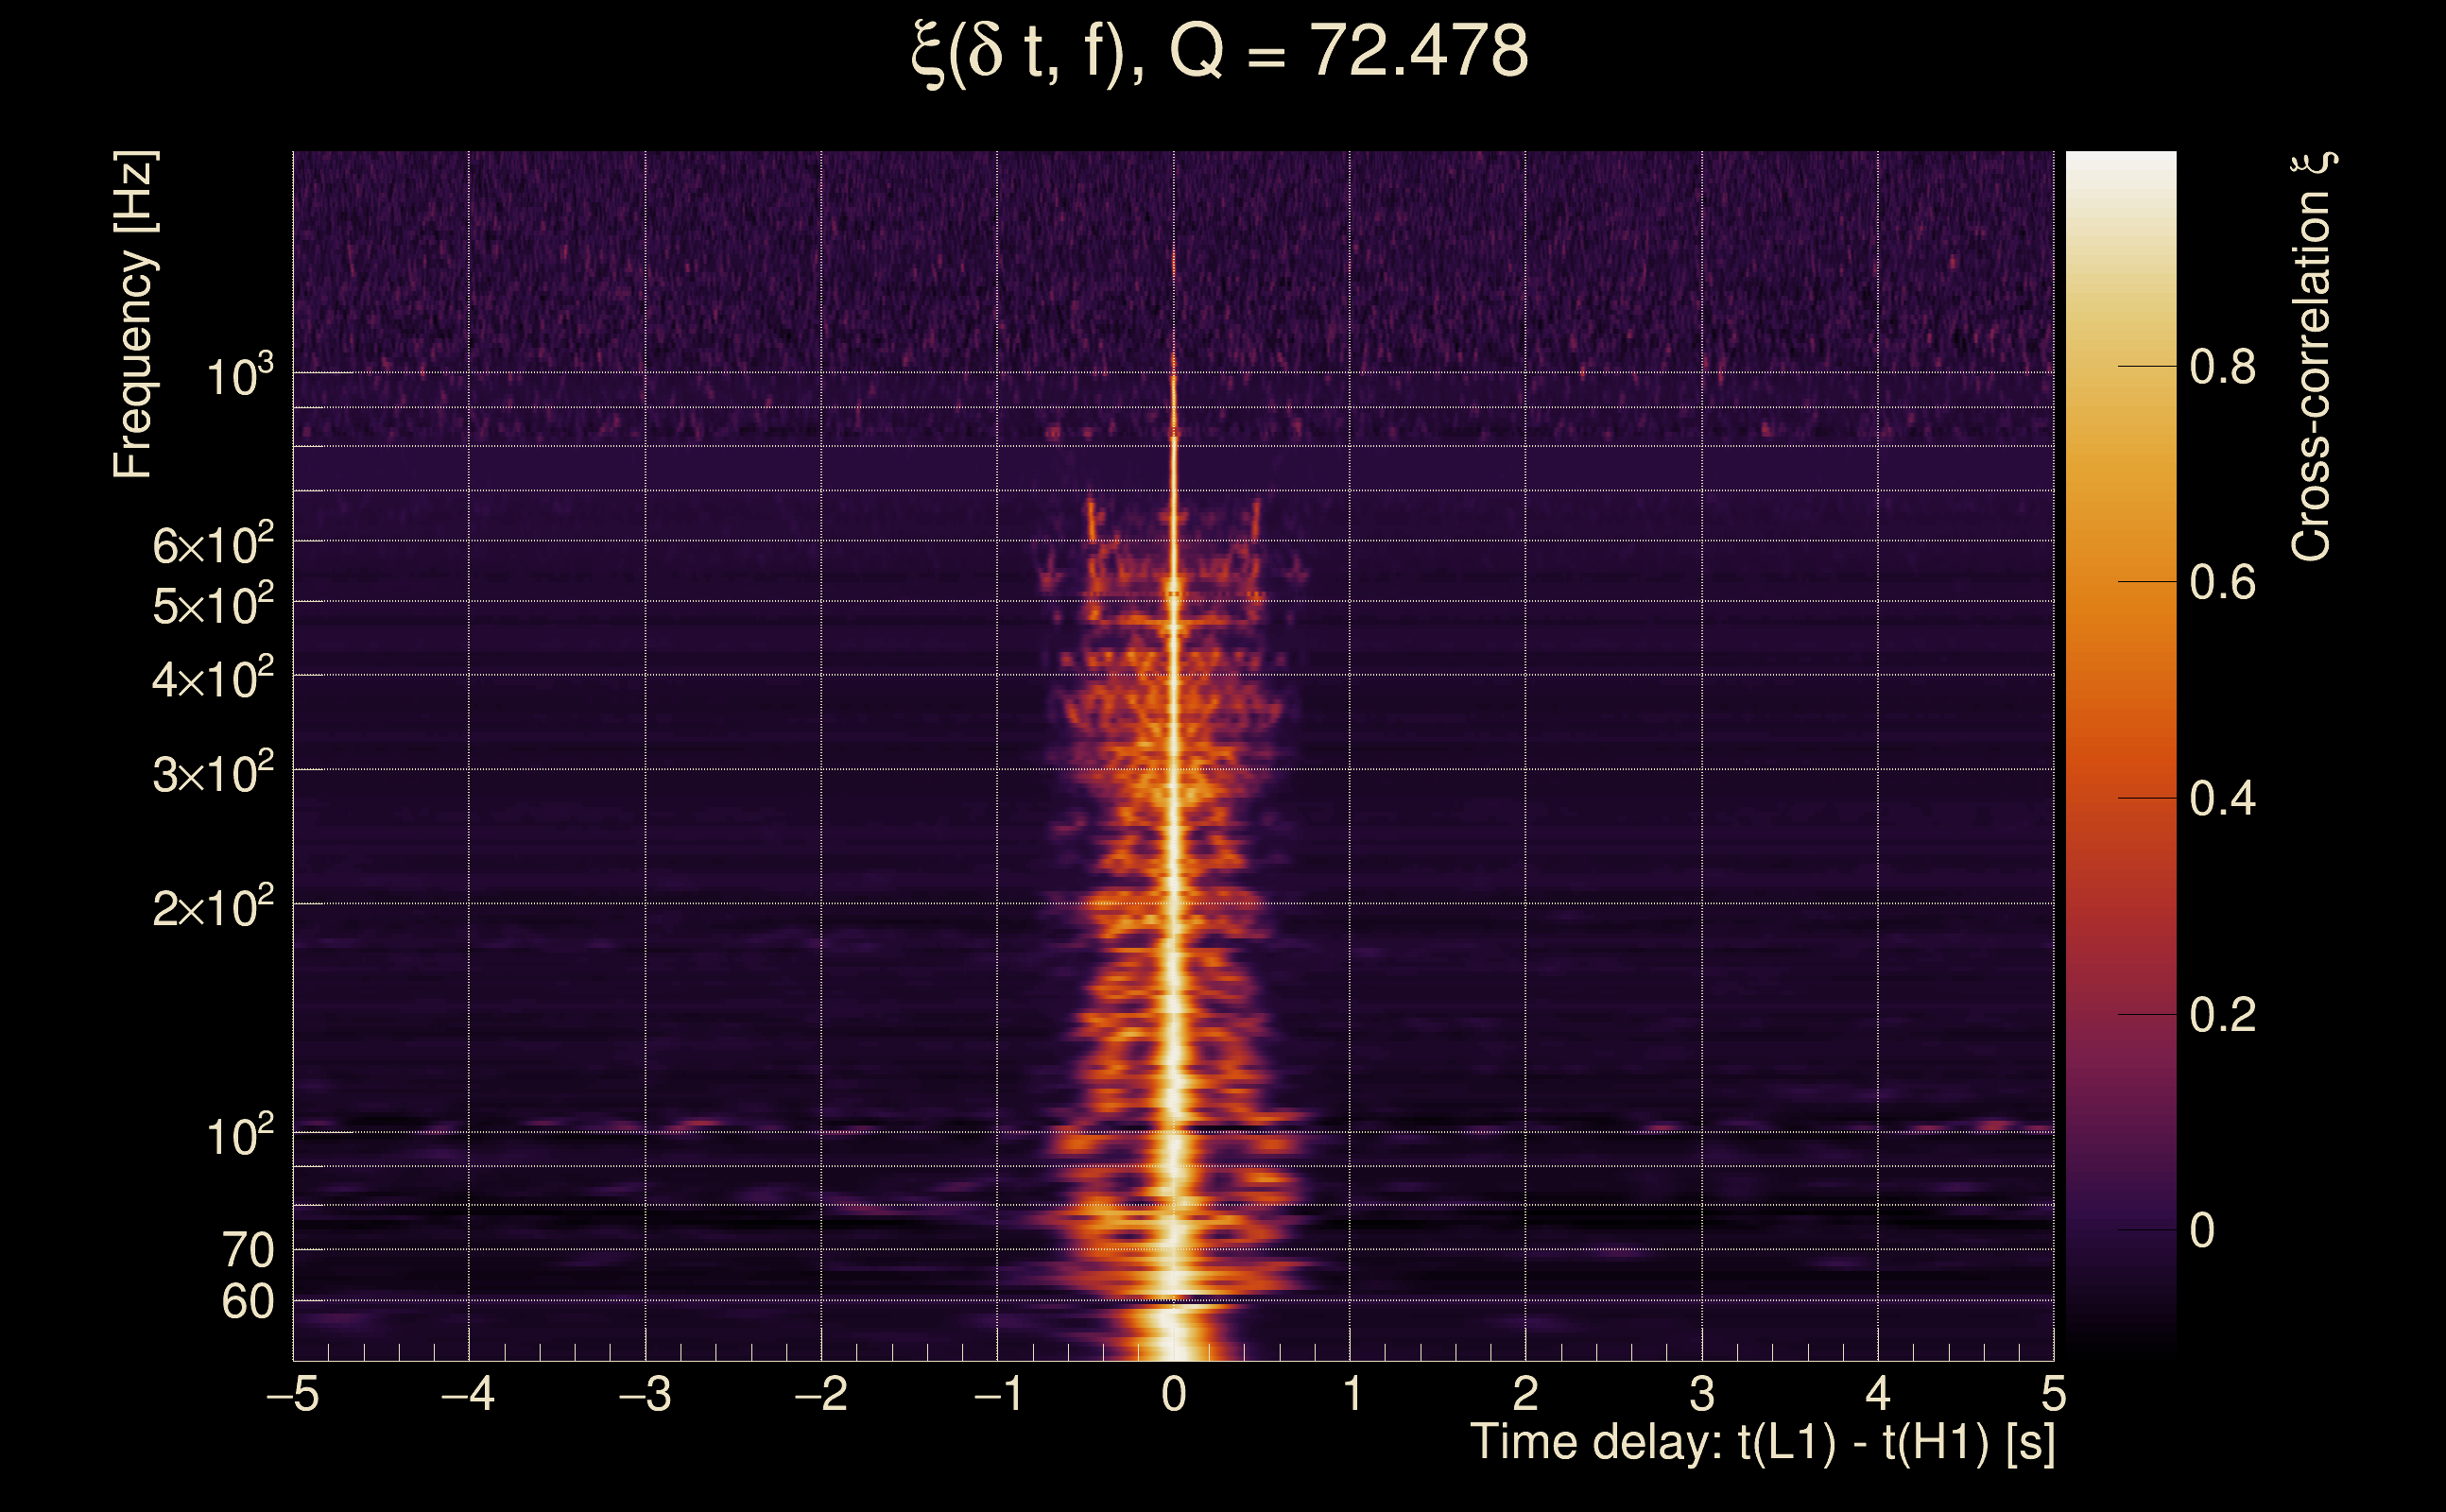Image resolution: width=2446 pixels, height=1512 pixels.
Task: Click the 0.2 colorbar tick label
Action: (x=2222, y=1015)
